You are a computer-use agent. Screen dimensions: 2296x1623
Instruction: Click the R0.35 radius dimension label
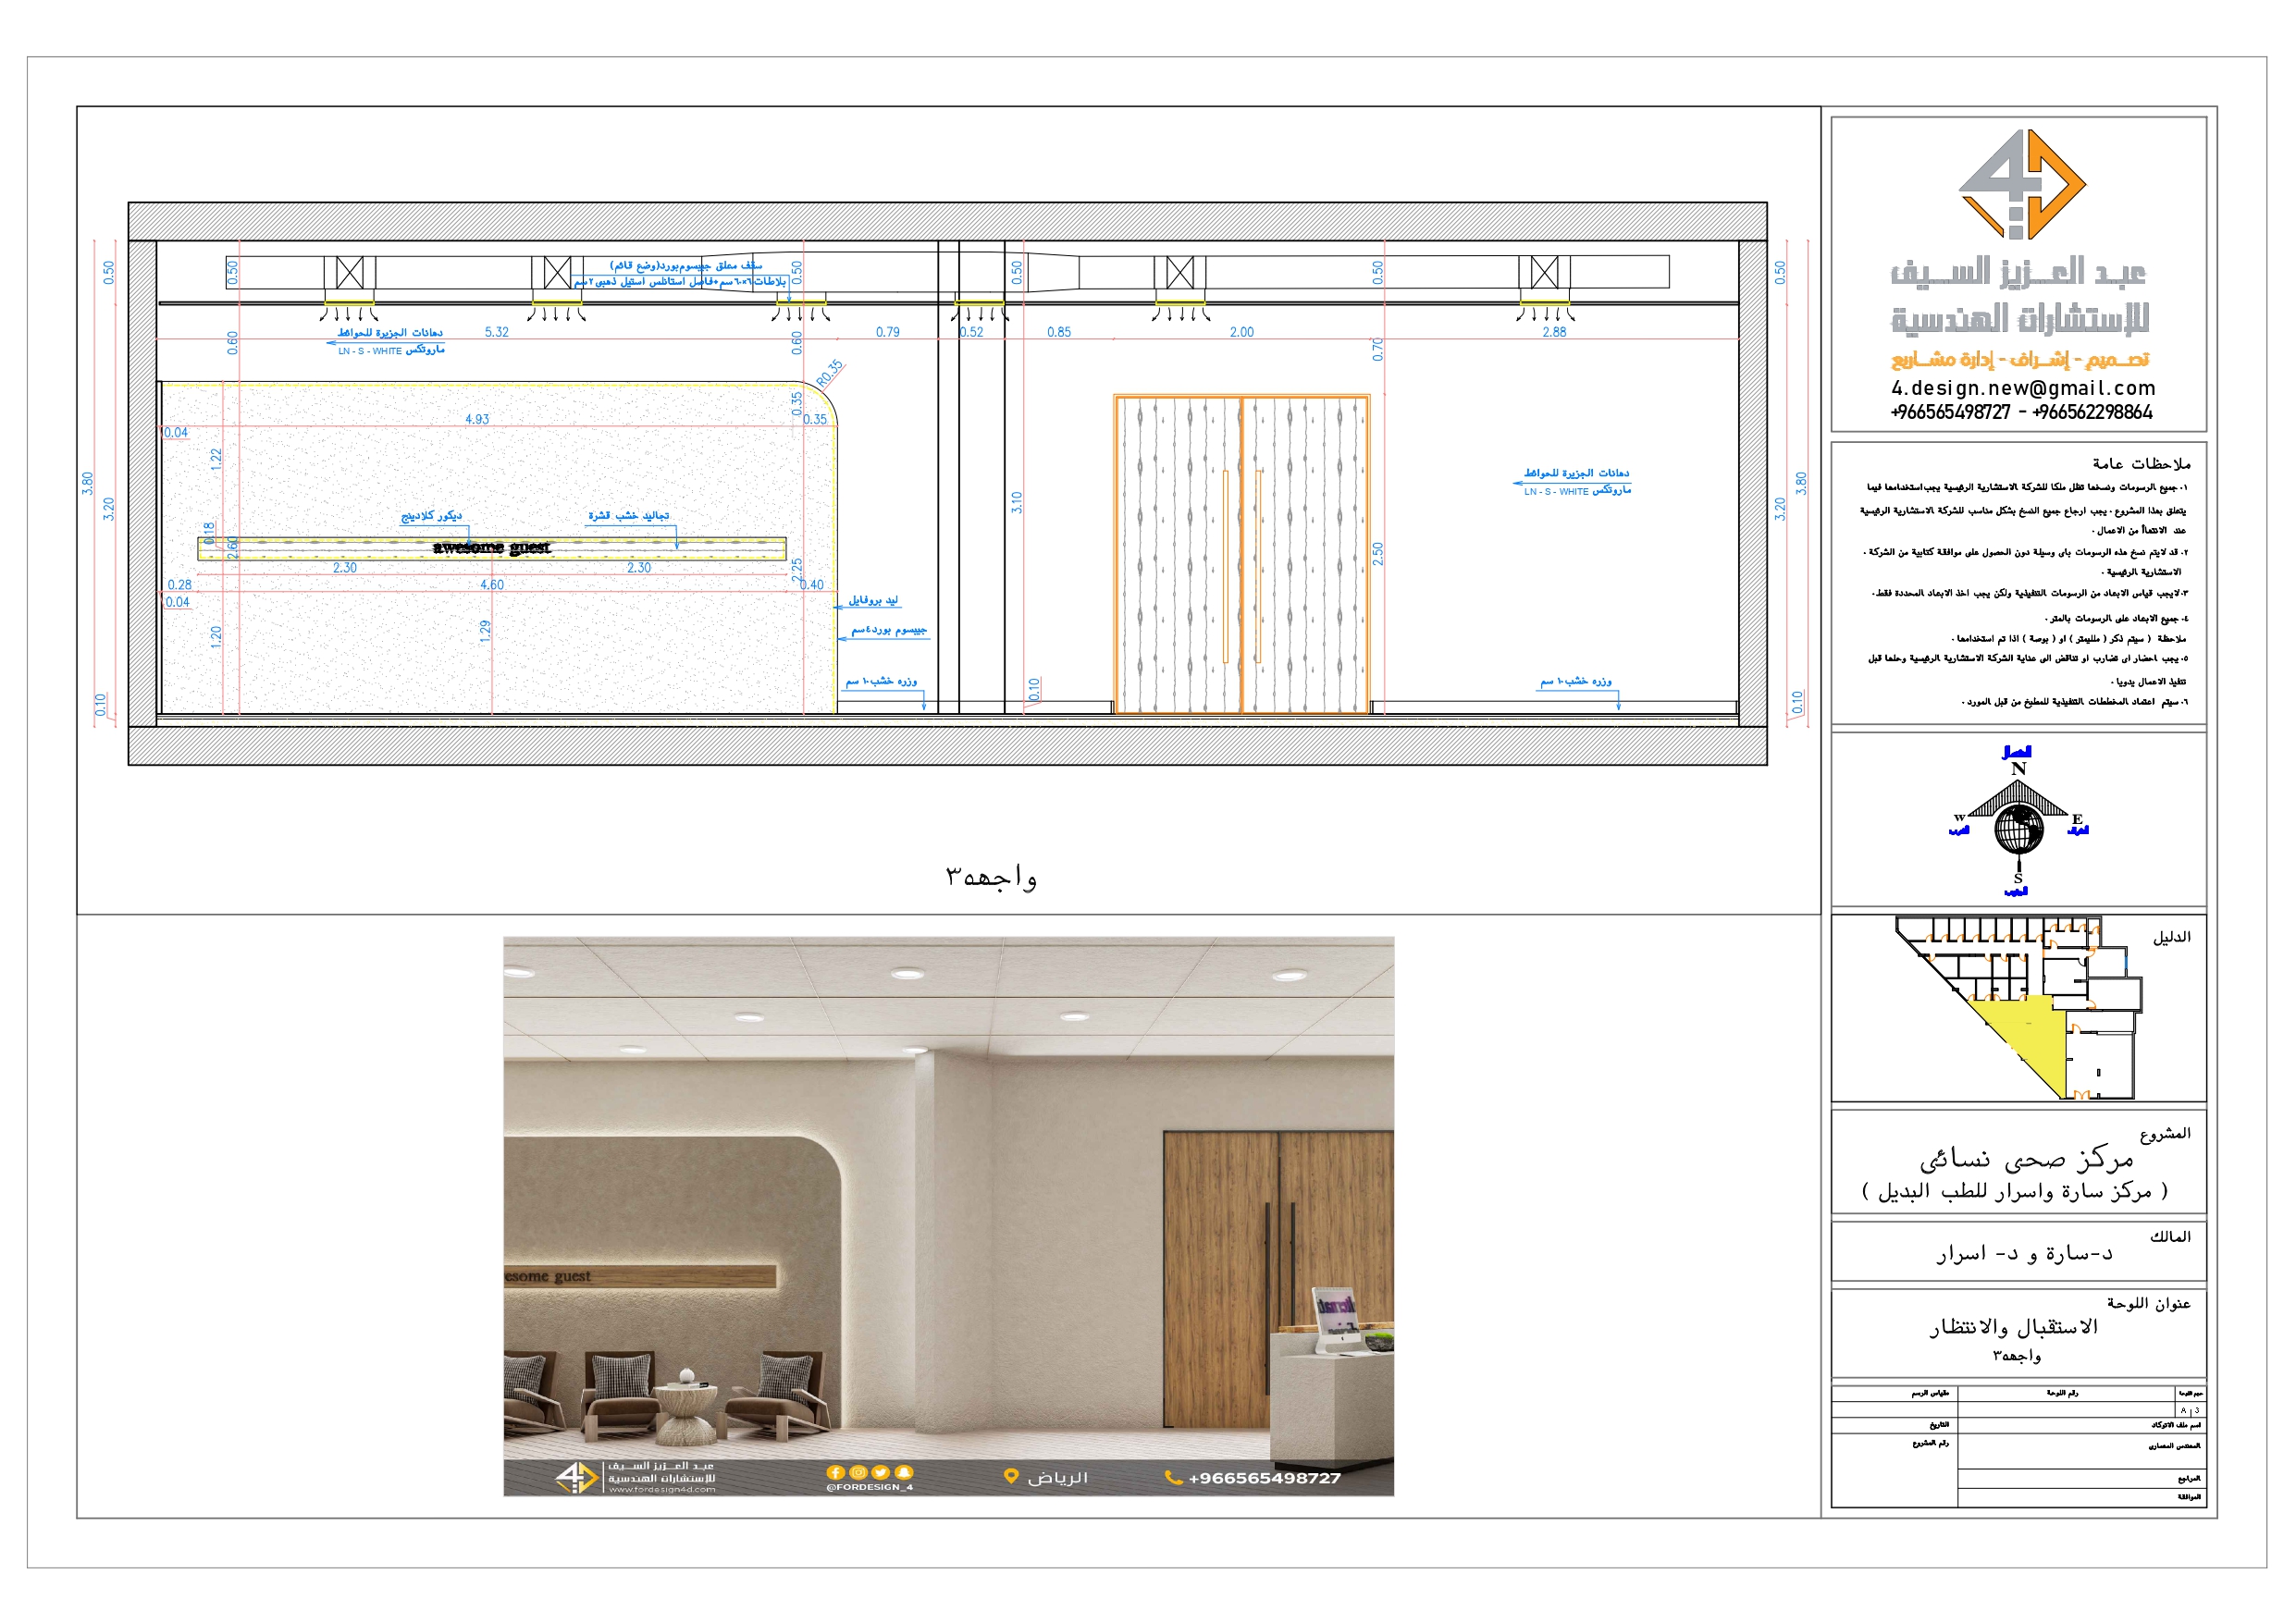829,374
